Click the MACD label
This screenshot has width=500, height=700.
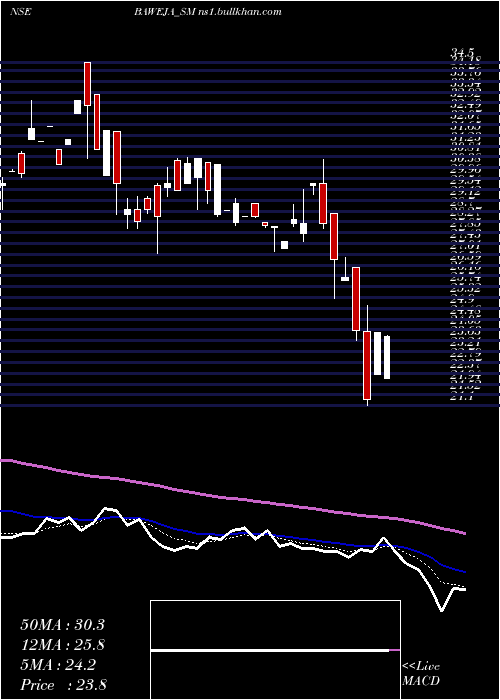point(421,681)
